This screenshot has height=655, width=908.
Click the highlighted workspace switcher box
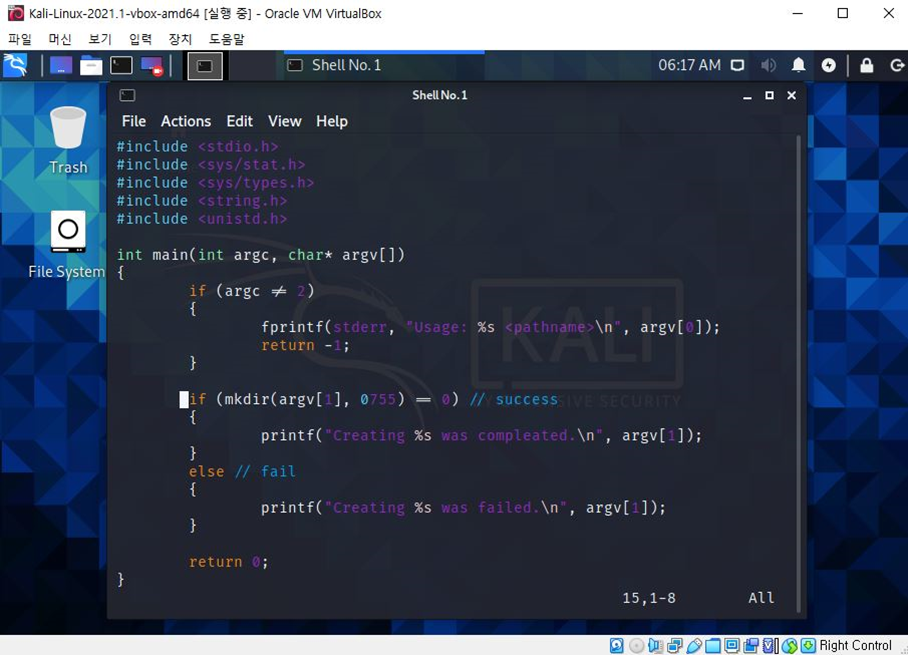tap(205, 65)
